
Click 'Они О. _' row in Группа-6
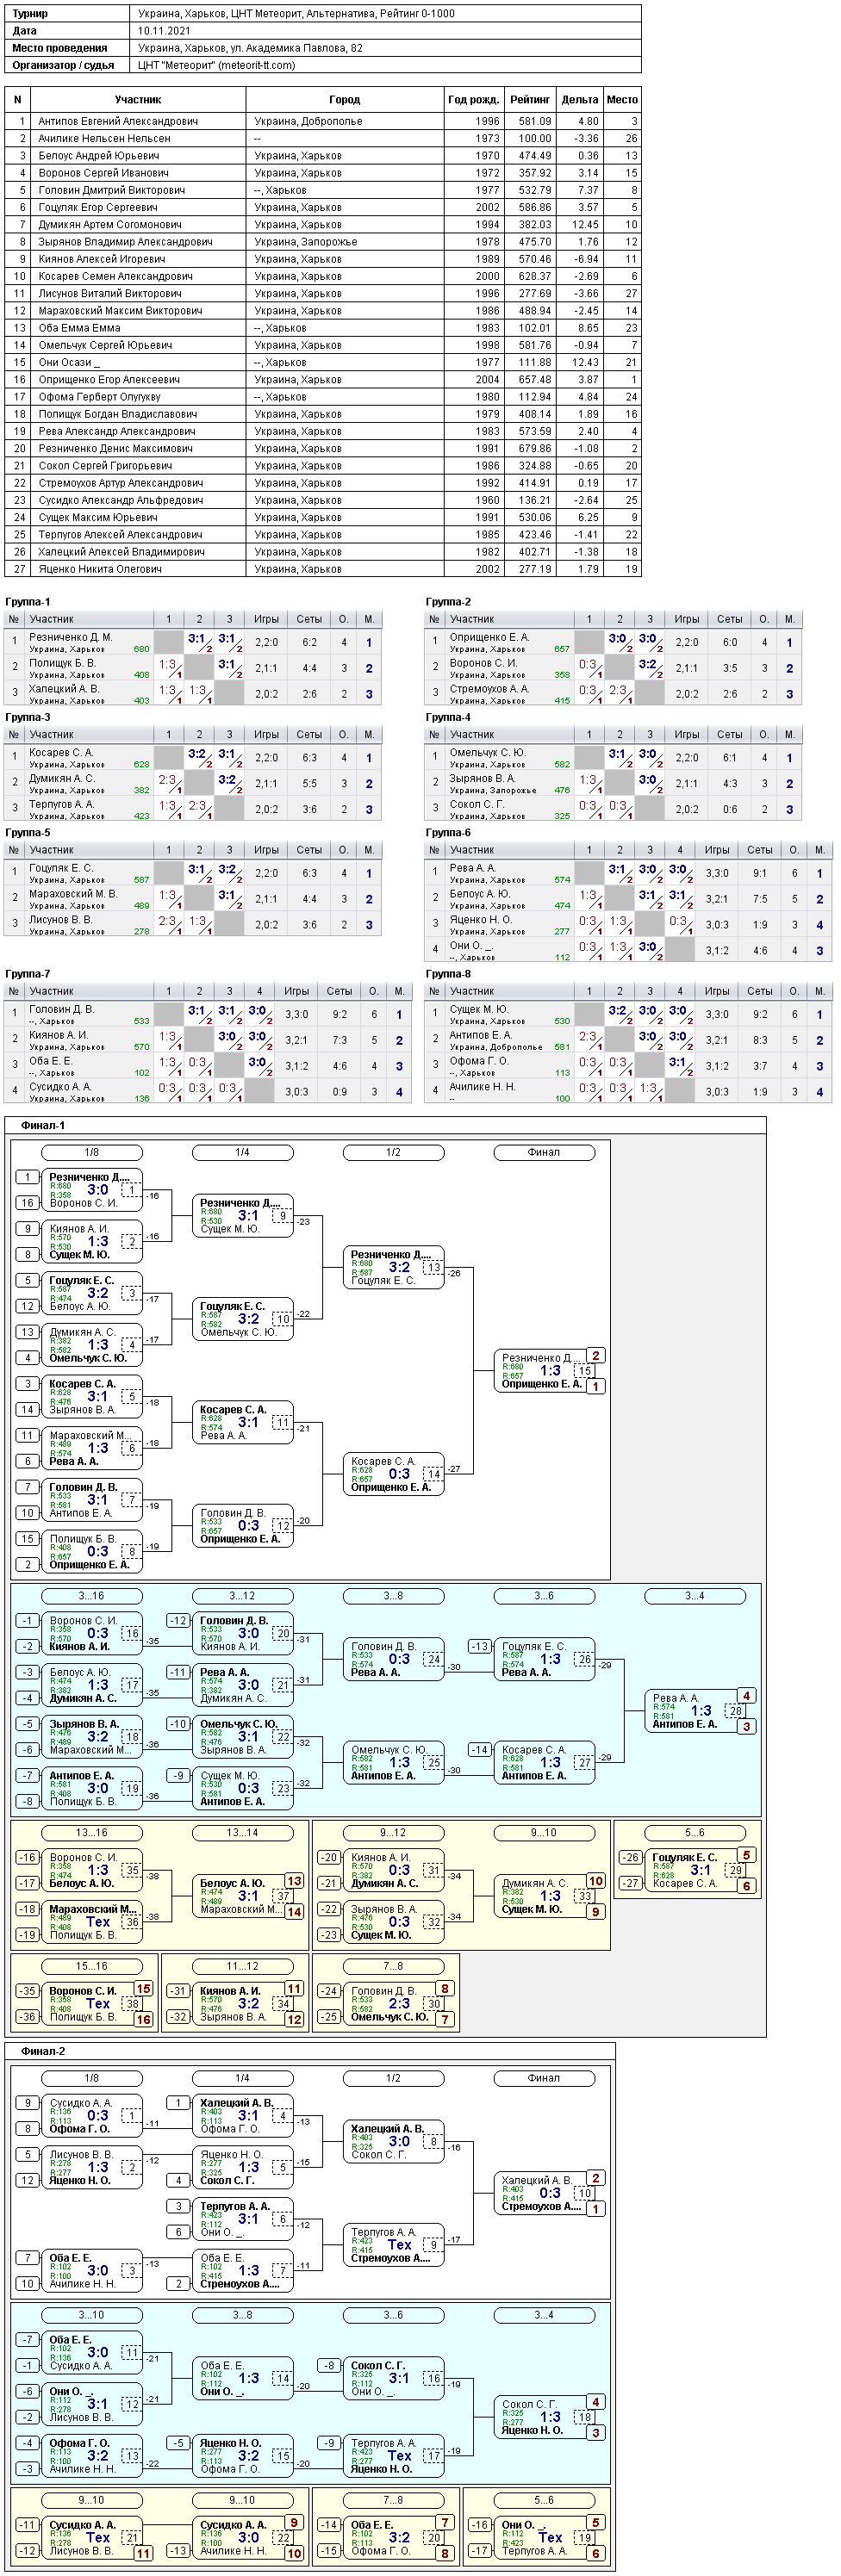[628, 950]
